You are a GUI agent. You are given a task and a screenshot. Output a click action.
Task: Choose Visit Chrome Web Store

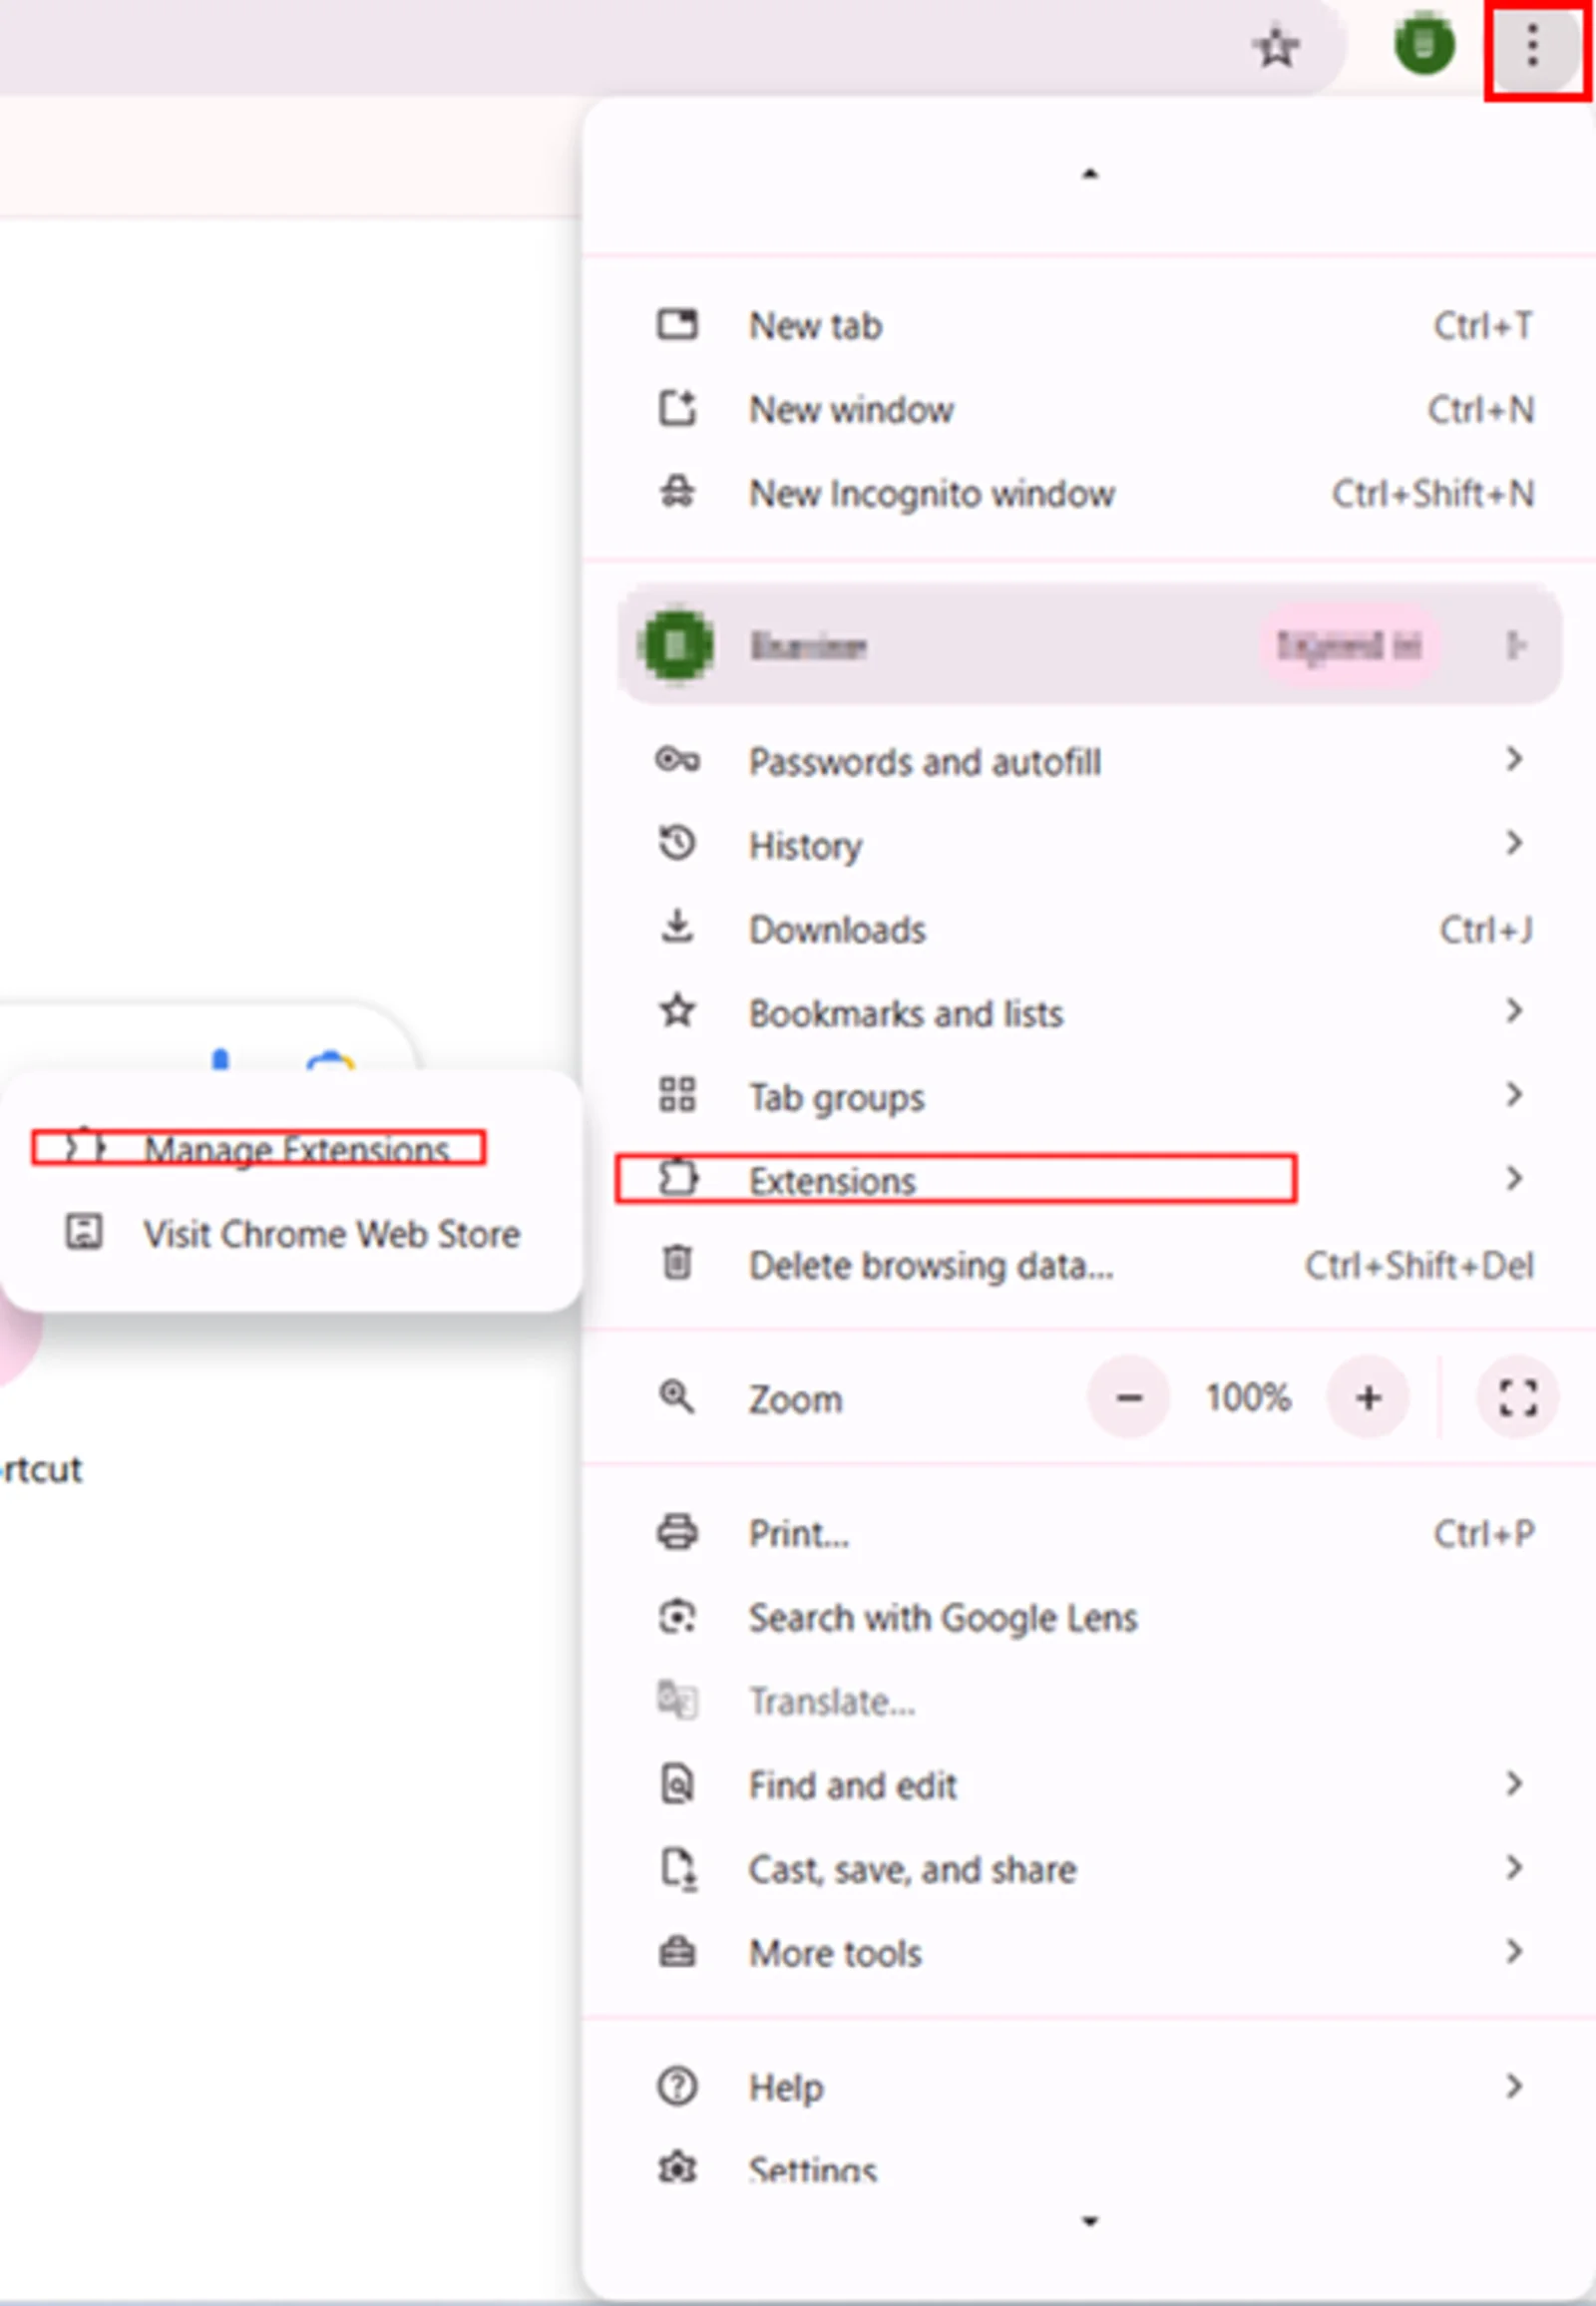[x=330, y=1234]
